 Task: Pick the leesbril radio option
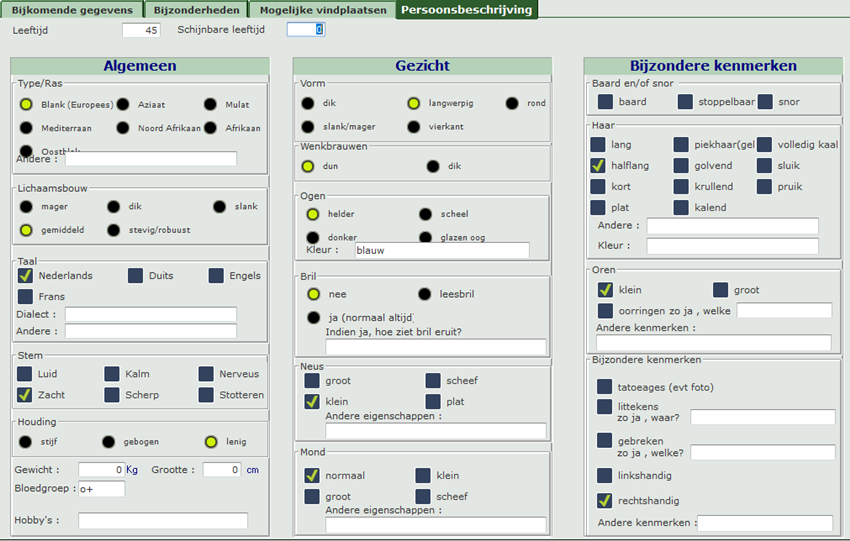click(x=424, y=294)
